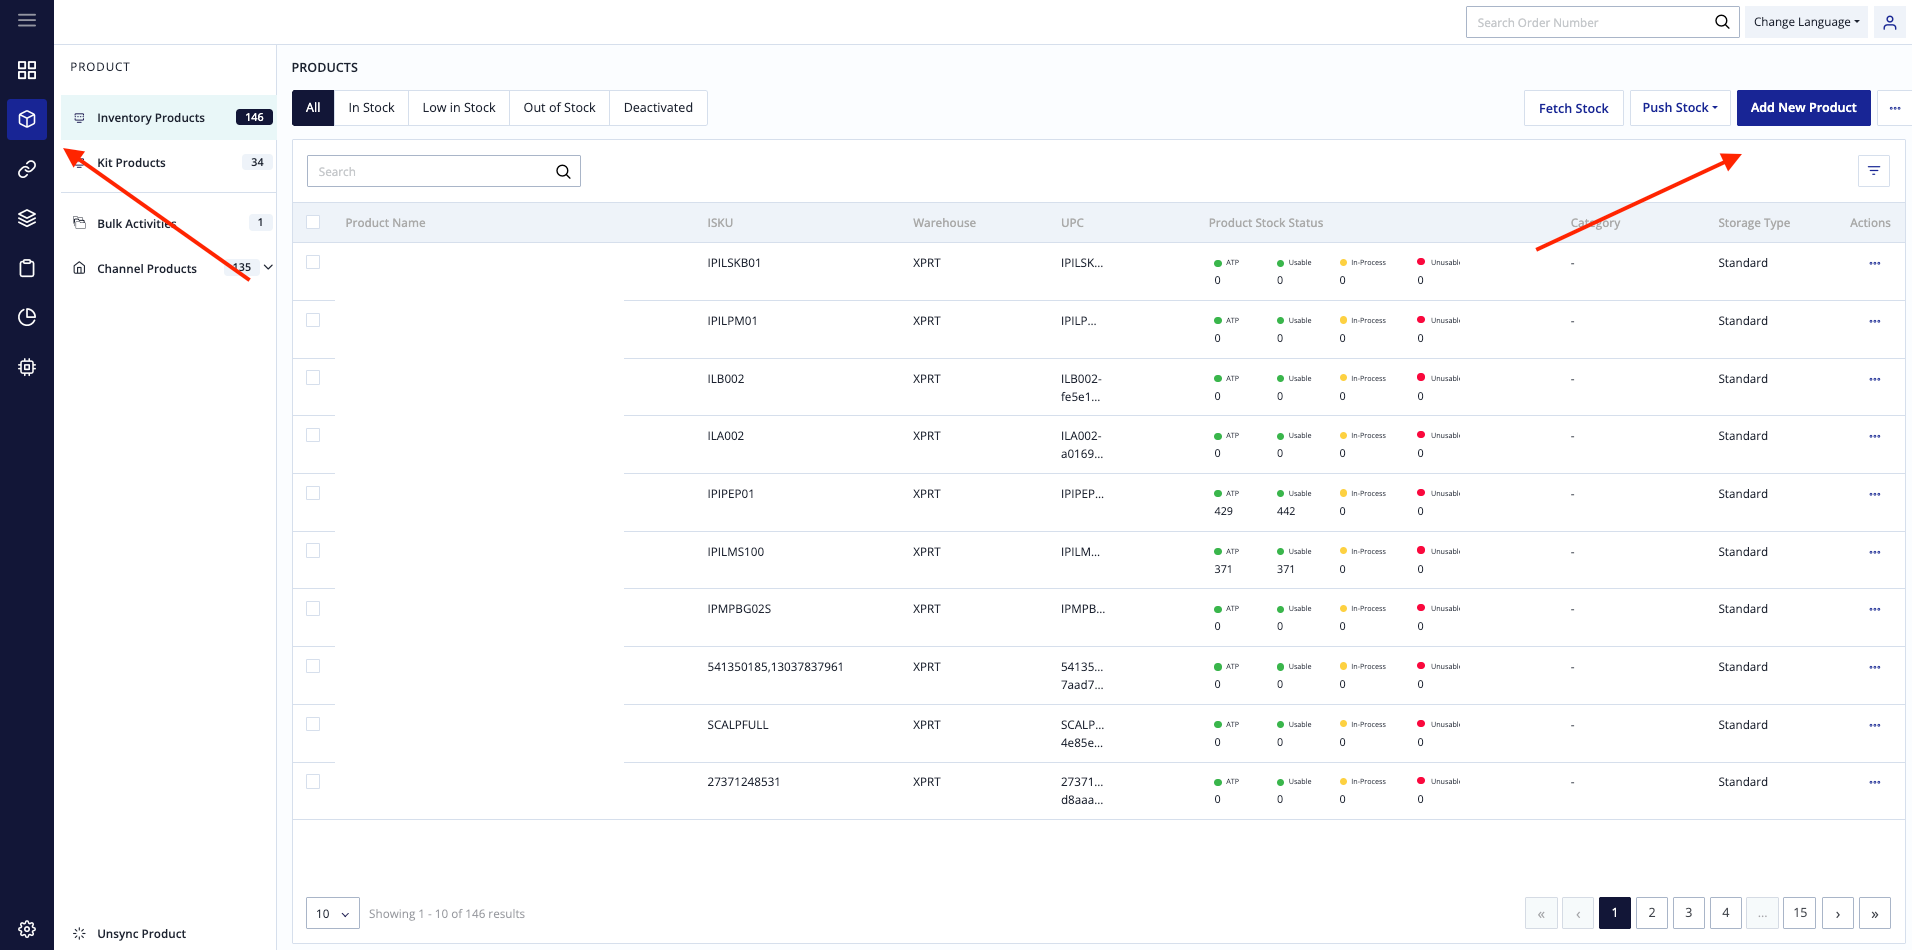Screen dimensions: 1912x950
Task: Expand the Channel Products chevron
Action: tap(268, 267)
